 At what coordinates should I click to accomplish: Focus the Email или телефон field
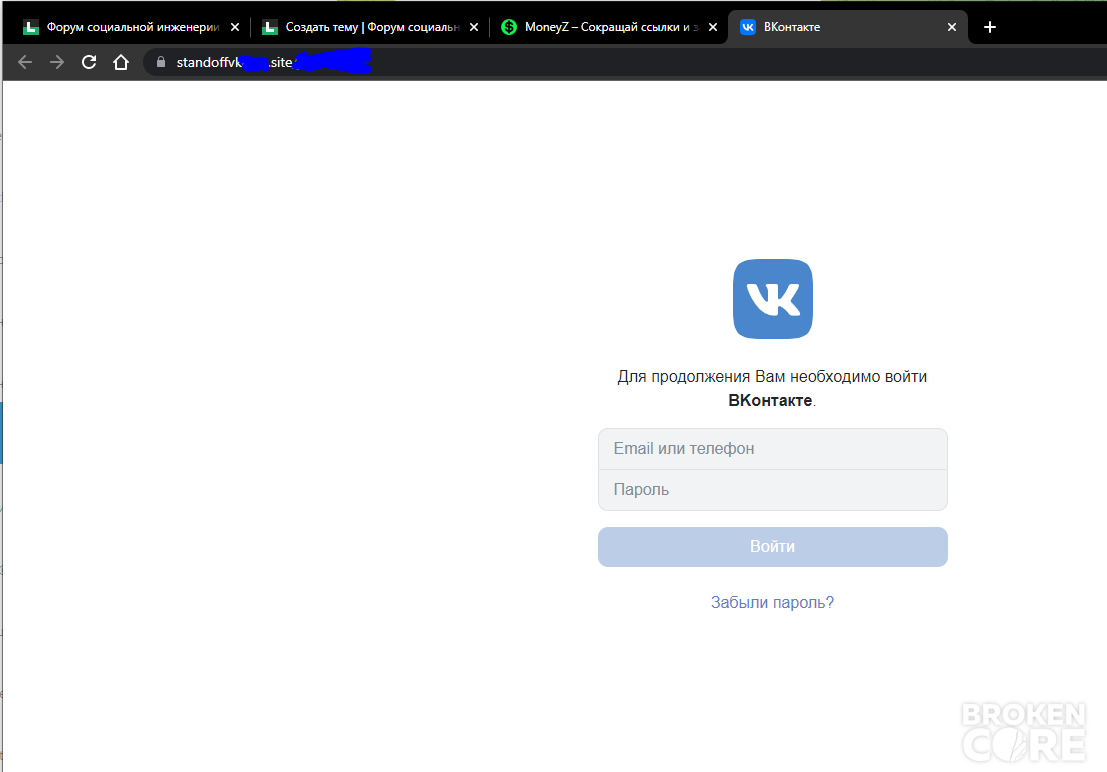(772, 449)
